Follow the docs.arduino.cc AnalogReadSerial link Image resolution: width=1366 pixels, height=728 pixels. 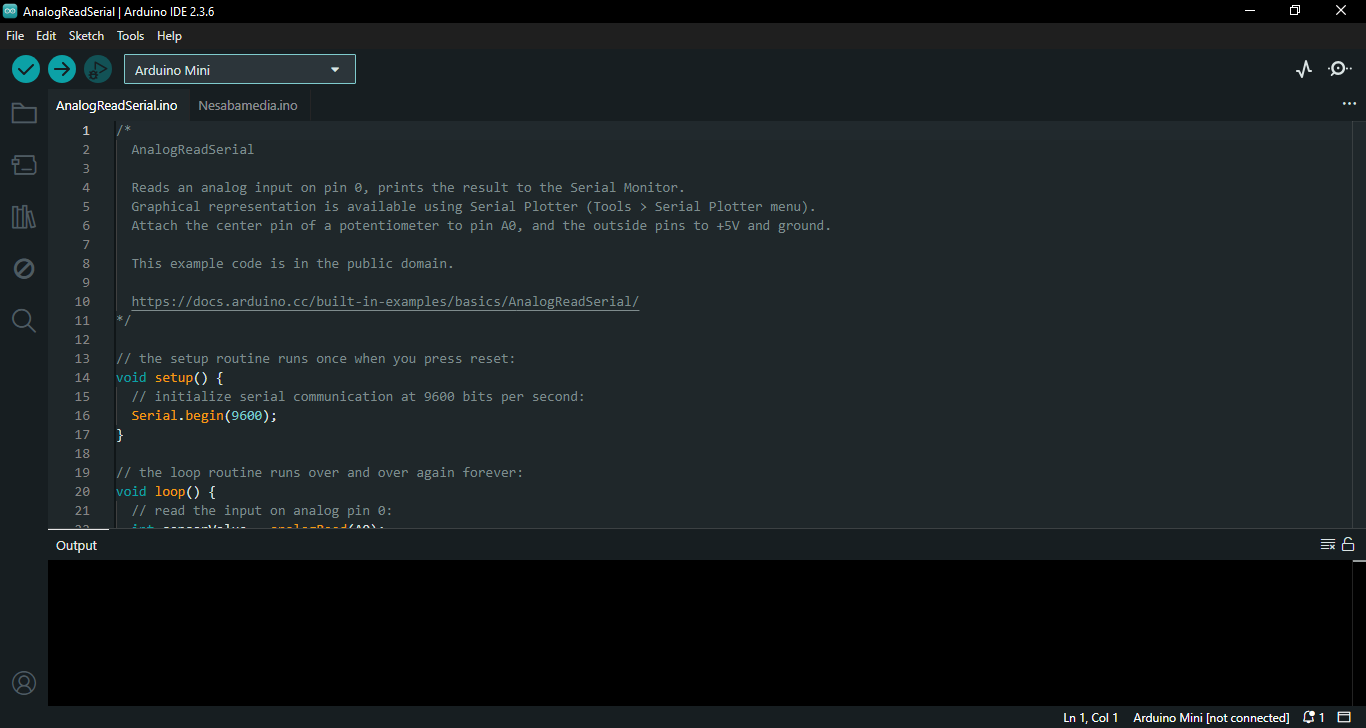point(385,302)
